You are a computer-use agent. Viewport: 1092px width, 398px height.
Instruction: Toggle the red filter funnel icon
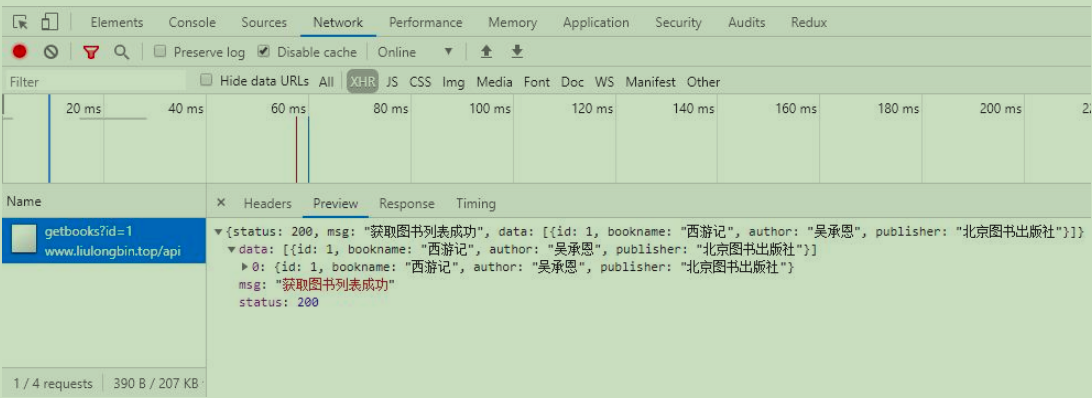coord(91,52)
